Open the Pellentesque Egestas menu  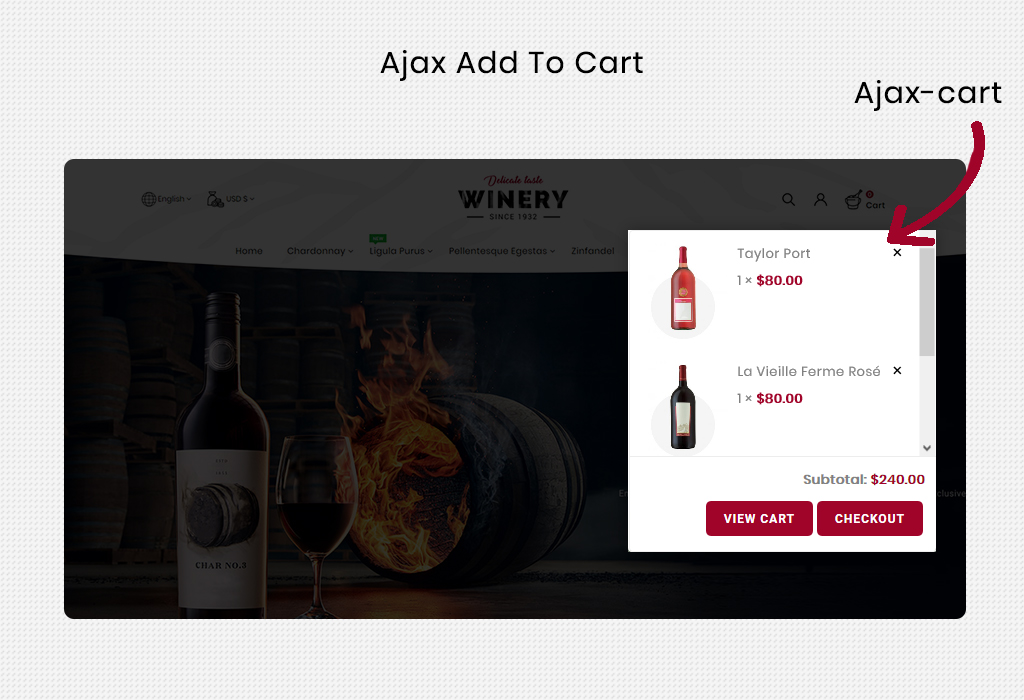[502, 251]
